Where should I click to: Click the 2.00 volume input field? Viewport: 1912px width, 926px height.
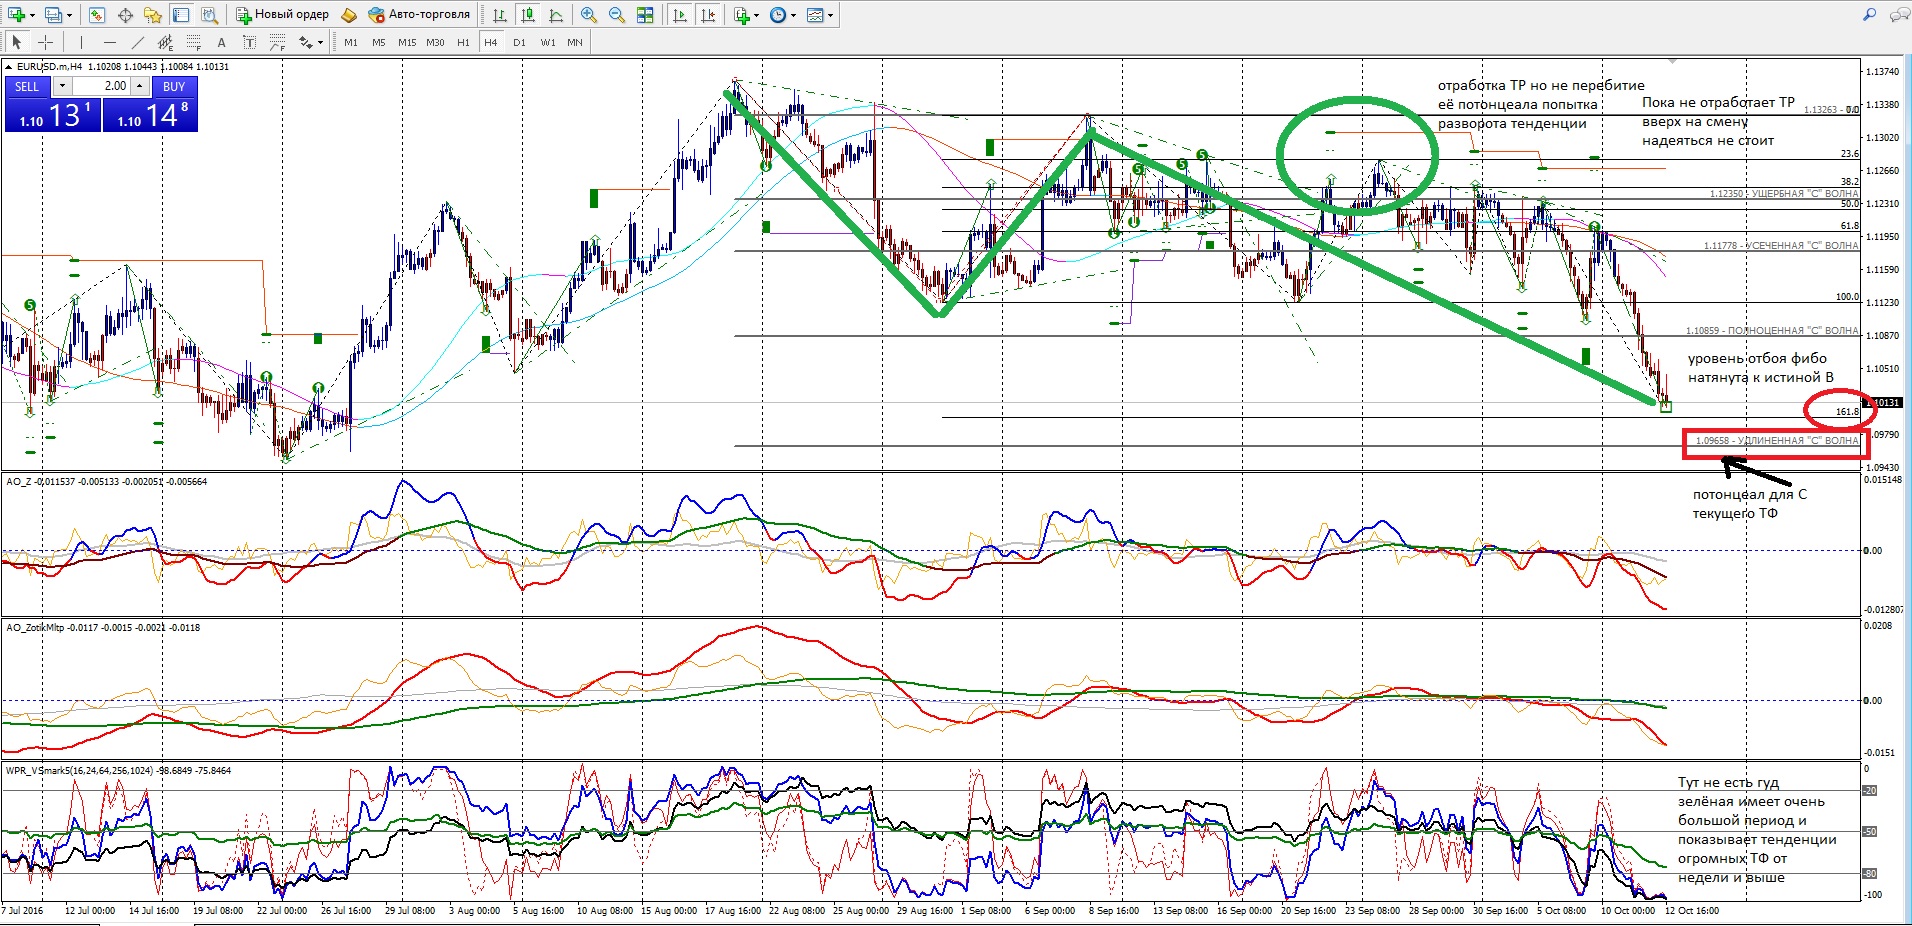click(x=101, y=86)
